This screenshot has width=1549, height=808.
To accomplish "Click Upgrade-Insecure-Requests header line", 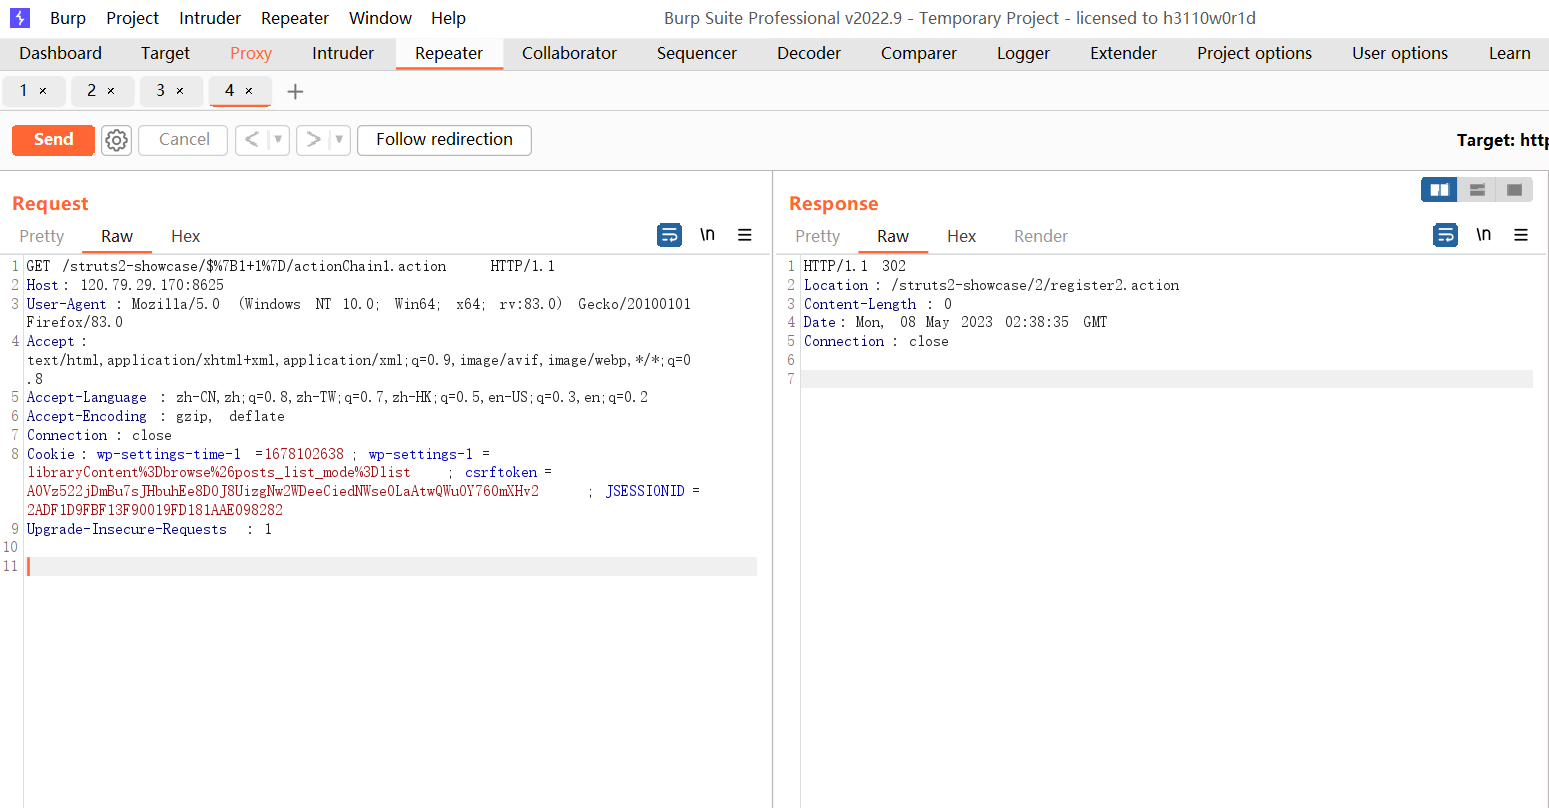I will pyautogui.click(x=149, y=529).
